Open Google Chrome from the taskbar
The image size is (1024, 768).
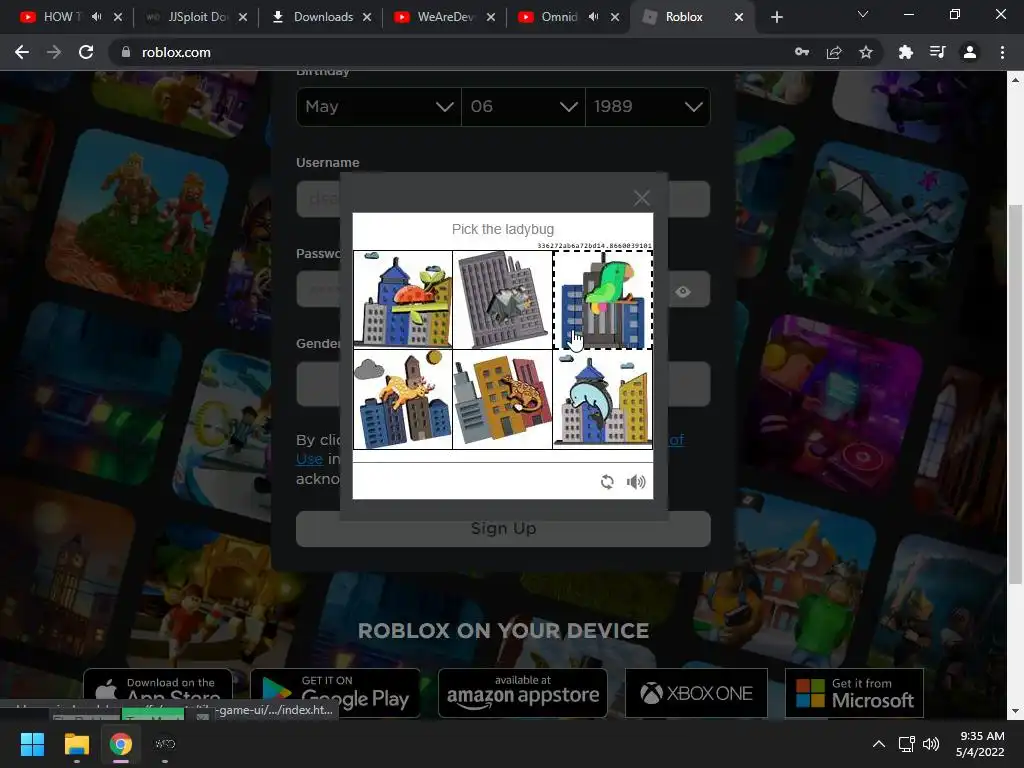[x=121, y=744]
